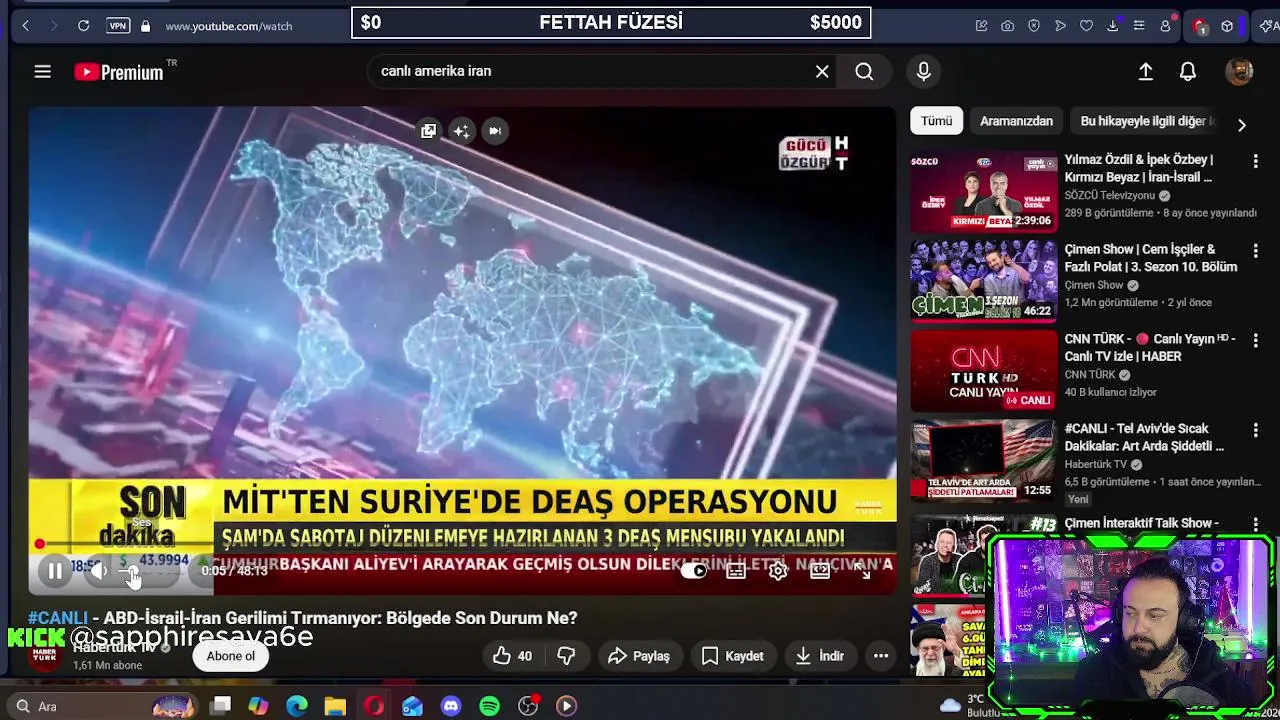Open OBS Studio icon in taskbar
1280x720 pixels.
click(528, 706)
